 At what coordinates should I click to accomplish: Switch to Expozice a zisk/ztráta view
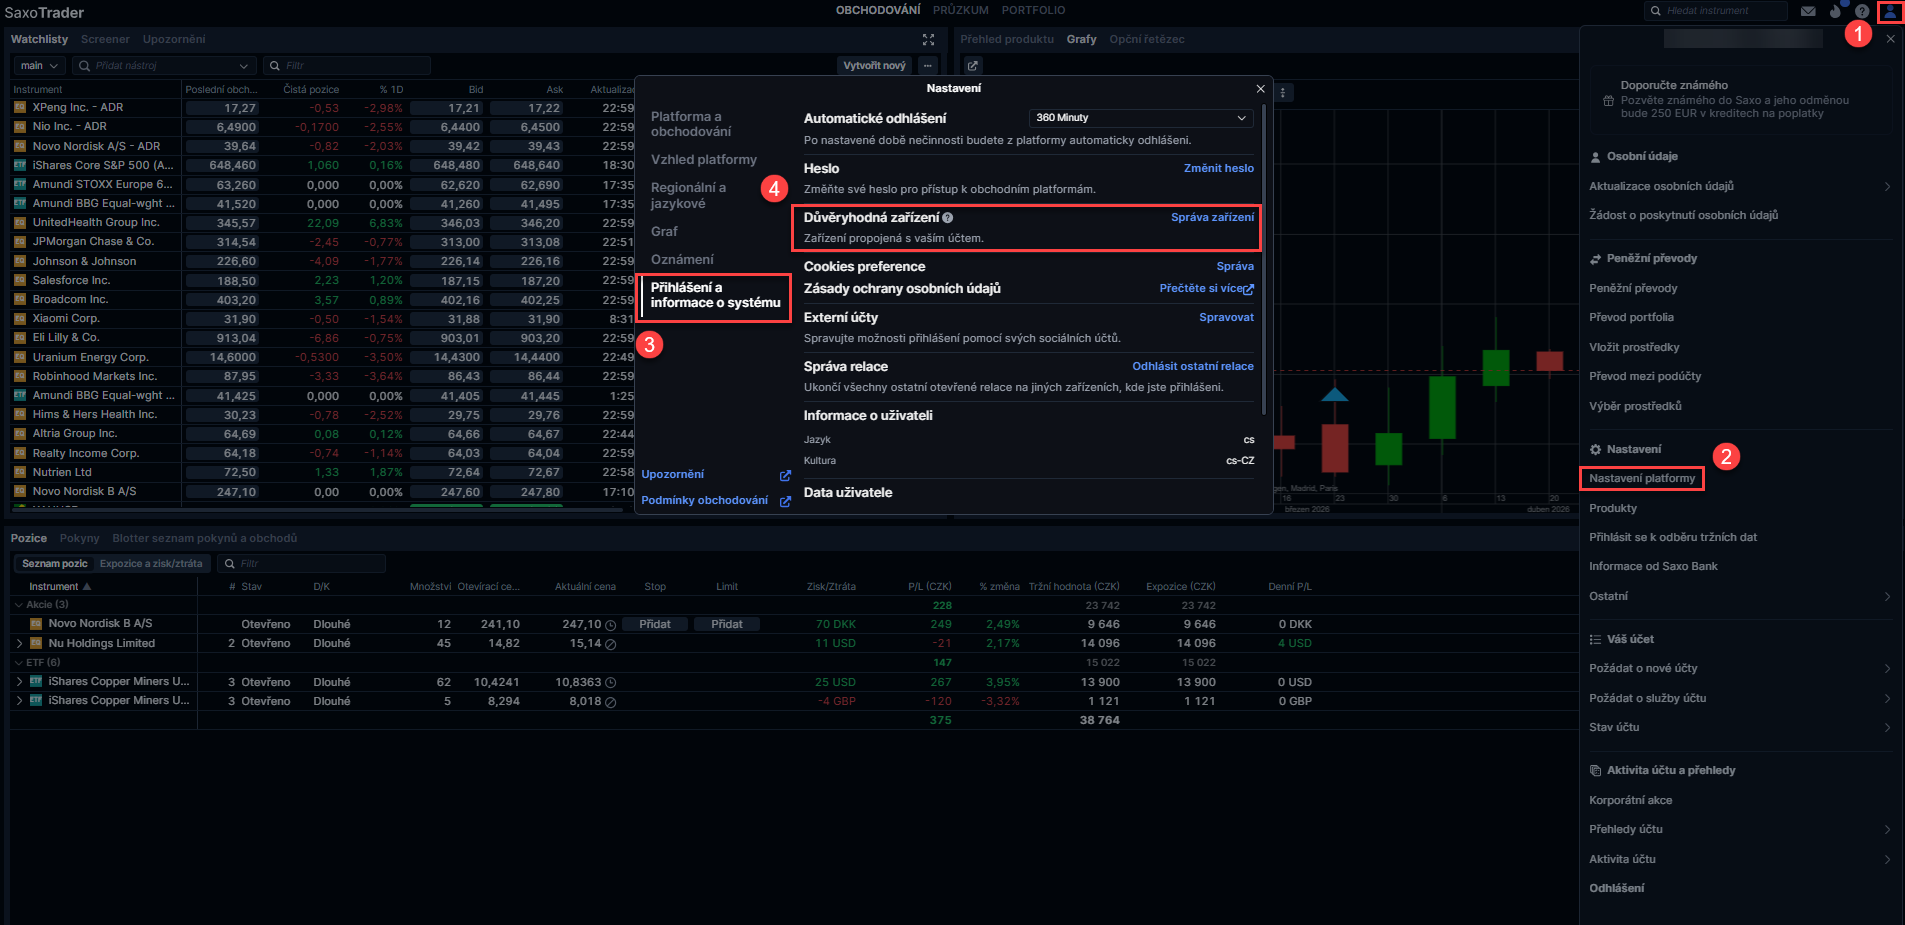[x=151, y=564]
